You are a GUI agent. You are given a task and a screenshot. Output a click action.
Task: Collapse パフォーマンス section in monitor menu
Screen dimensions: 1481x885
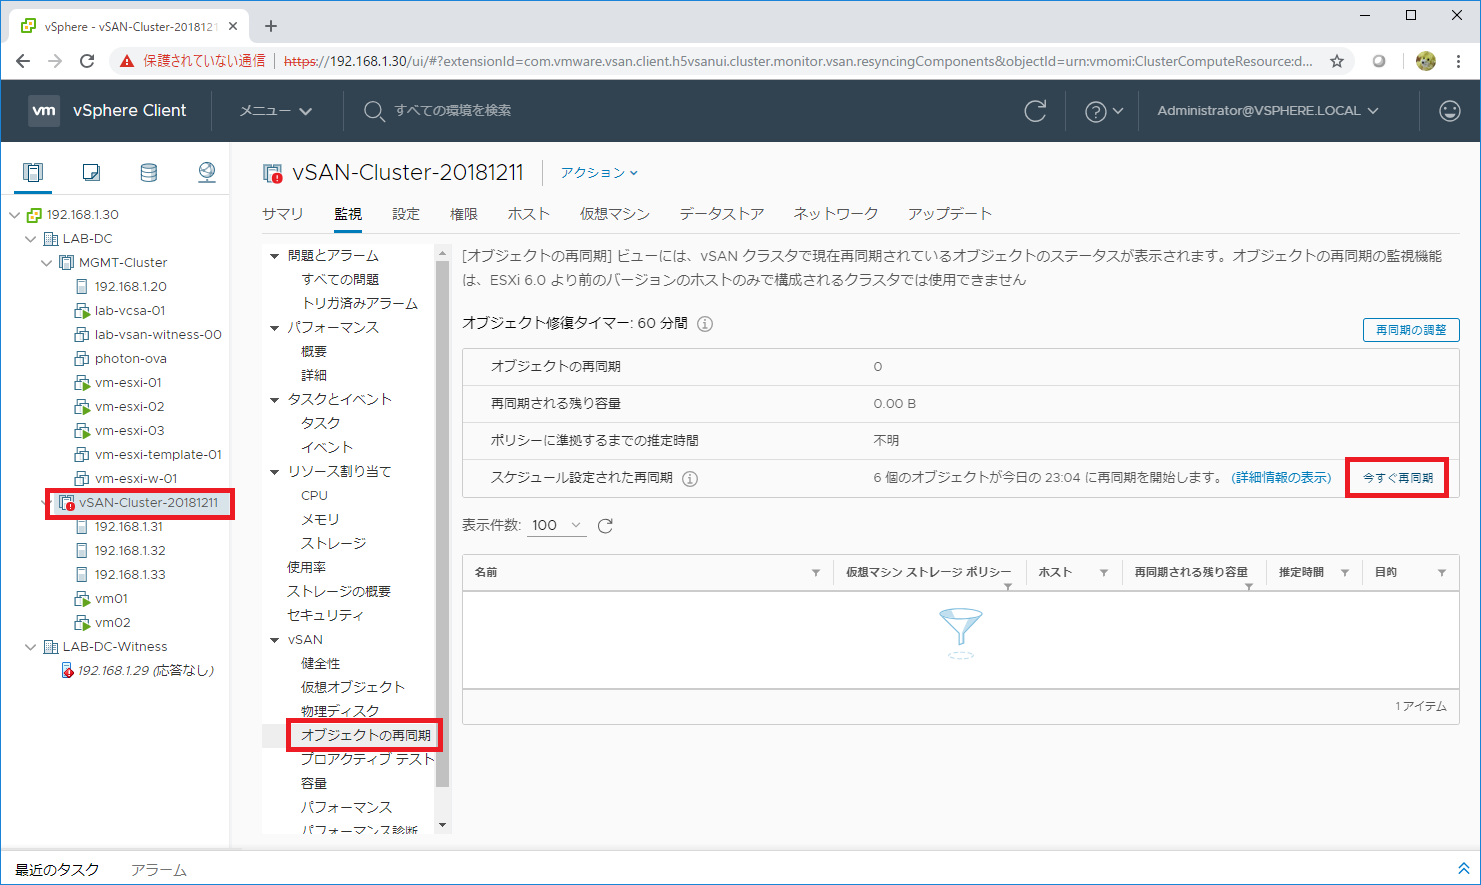pyautogui.click(x=274, y=328)
